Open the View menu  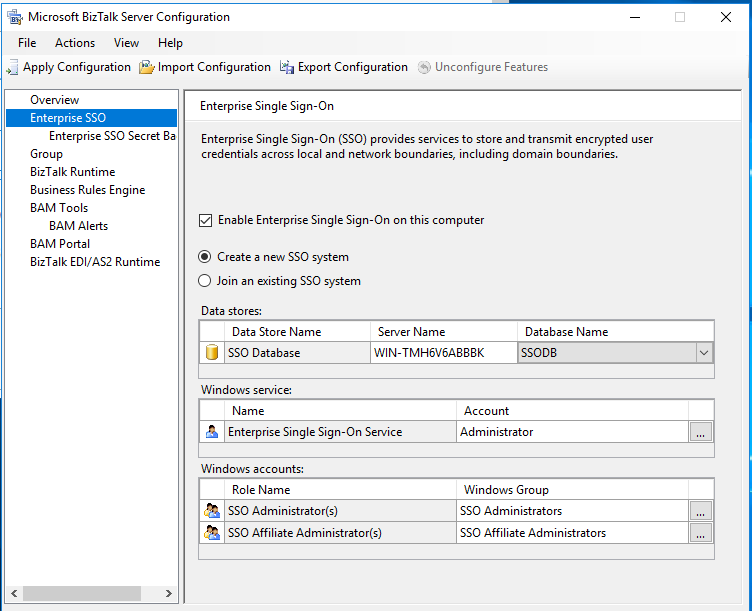click(126, 43)
